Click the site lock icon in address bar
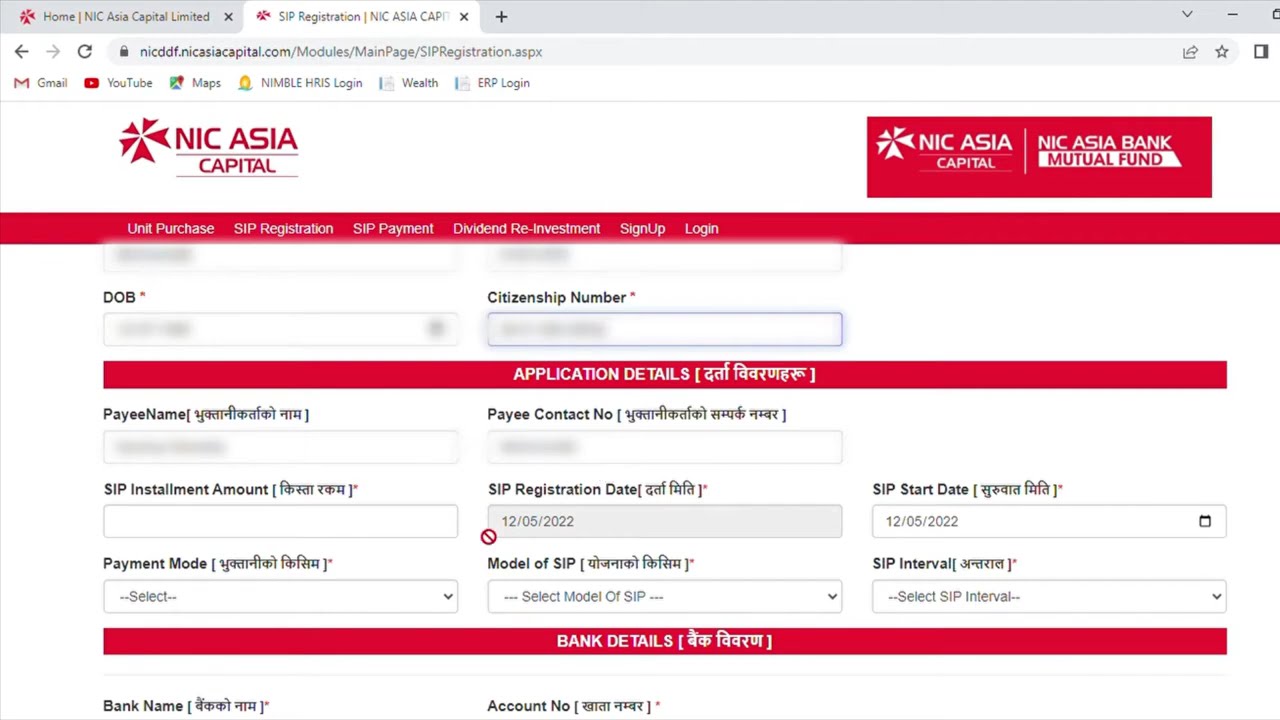Screen dimensions: 1280x720 click(123, 52)
